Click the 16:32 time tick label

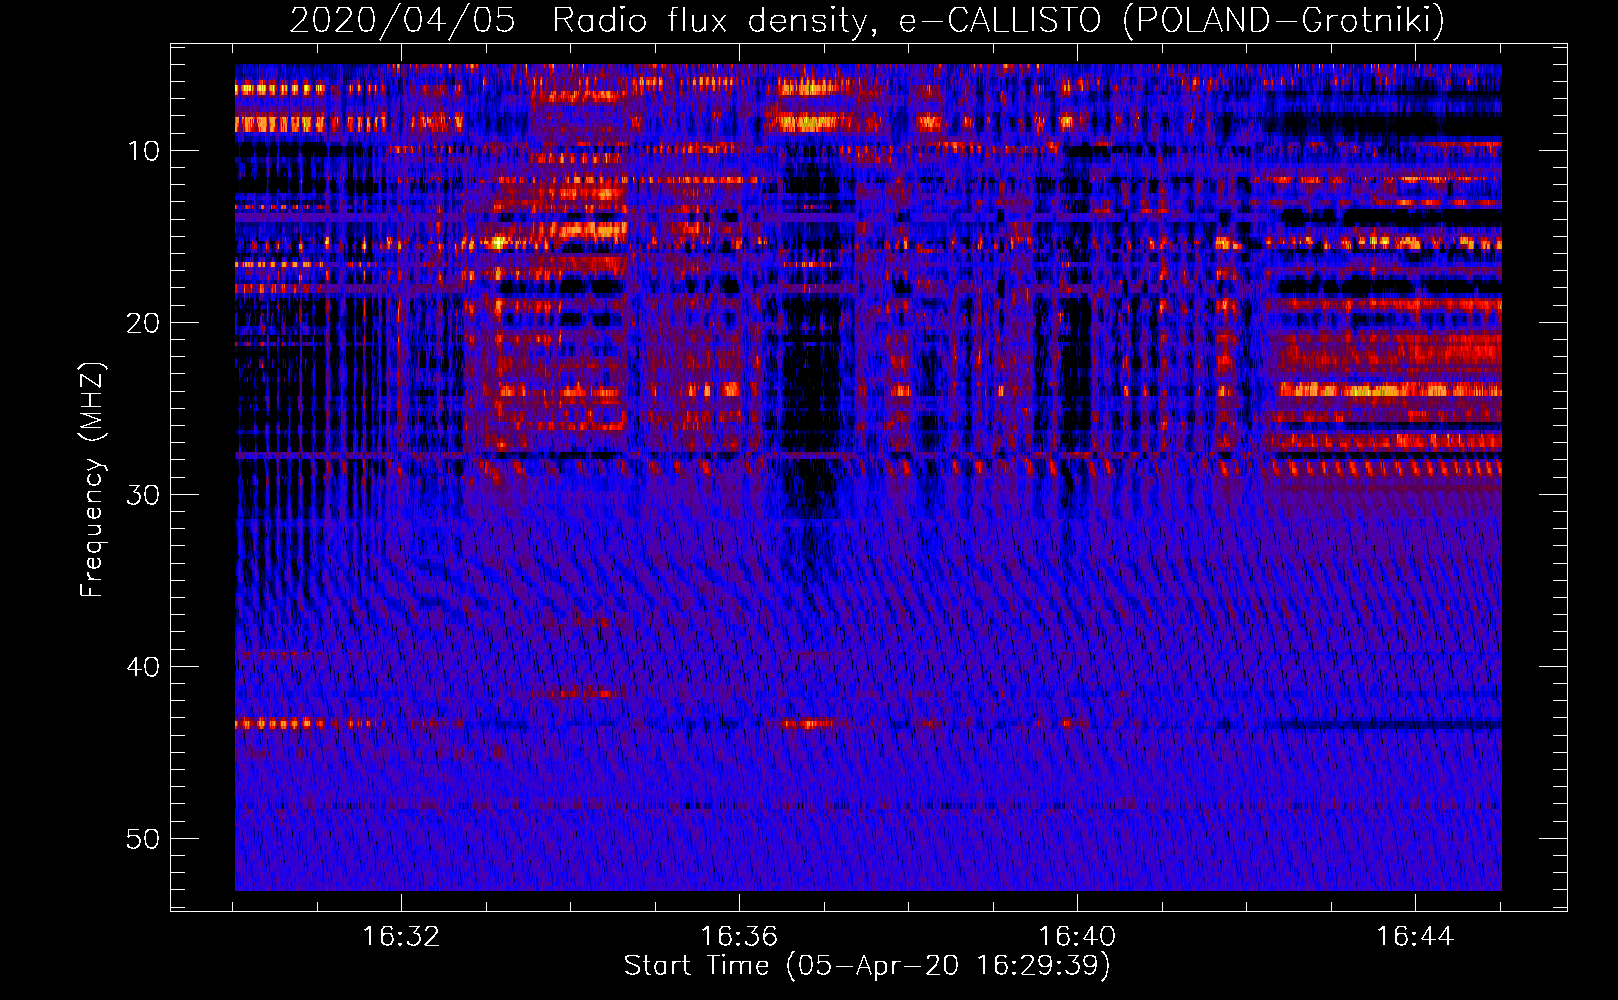pos(401,937)
